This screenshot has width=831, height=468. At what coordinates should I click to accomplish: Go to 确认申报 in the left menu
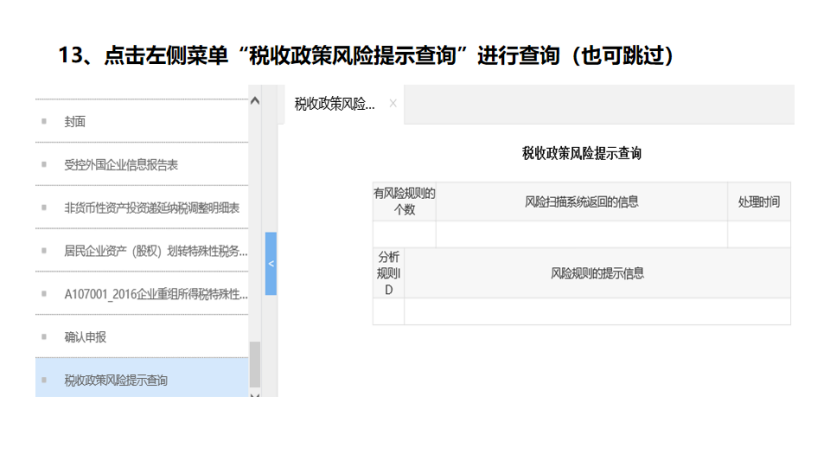88,337
